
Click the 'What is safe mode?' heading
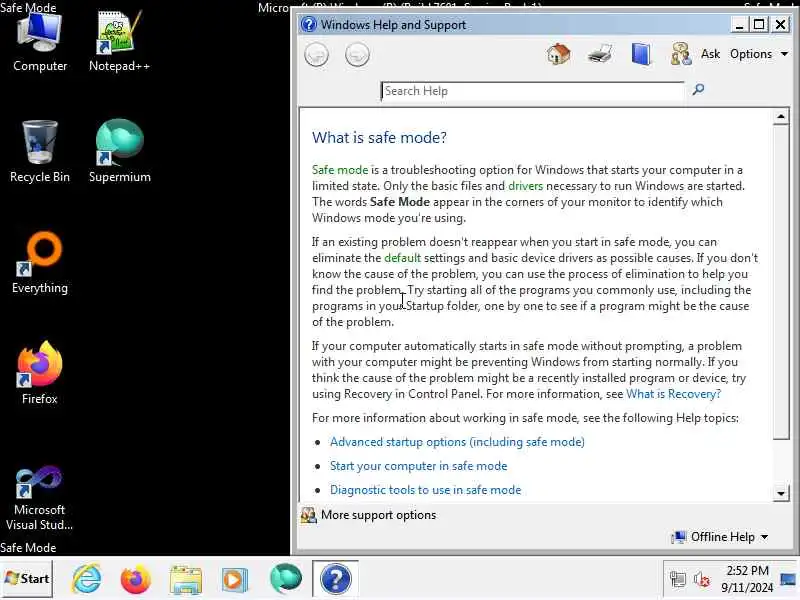coord(379,138)
